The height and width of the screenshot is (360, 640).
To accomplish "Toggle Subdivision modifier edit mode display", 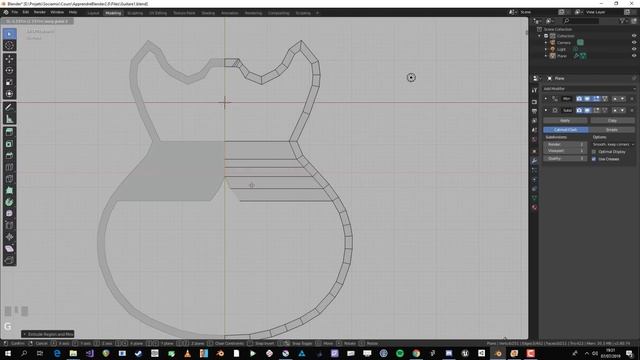I will pyautogui.click(x=596, y=110).
